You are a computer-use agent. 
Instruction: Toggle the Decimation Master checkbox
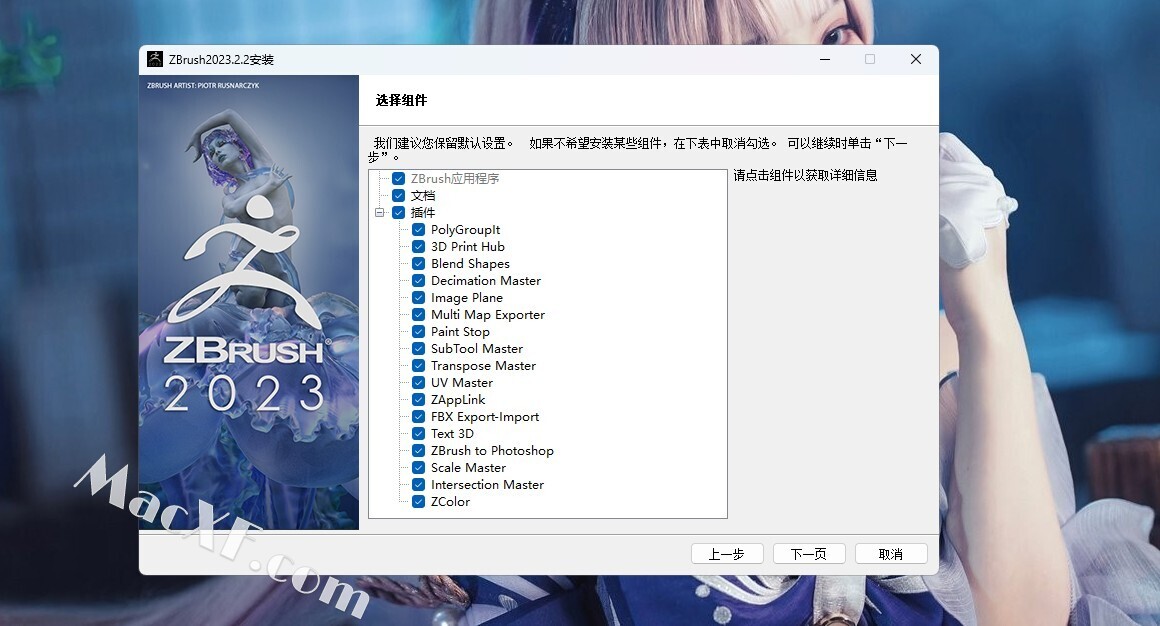[x=419, y=280]
